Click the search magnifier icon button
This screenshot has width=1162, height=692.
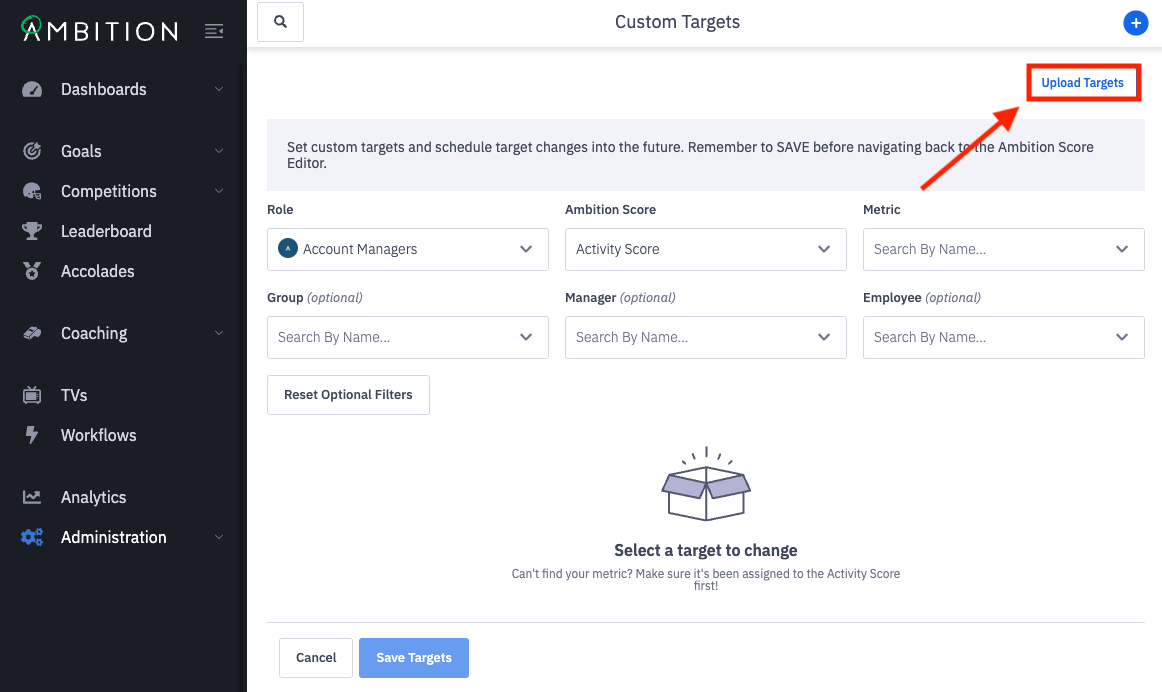[x=280, y=22]
